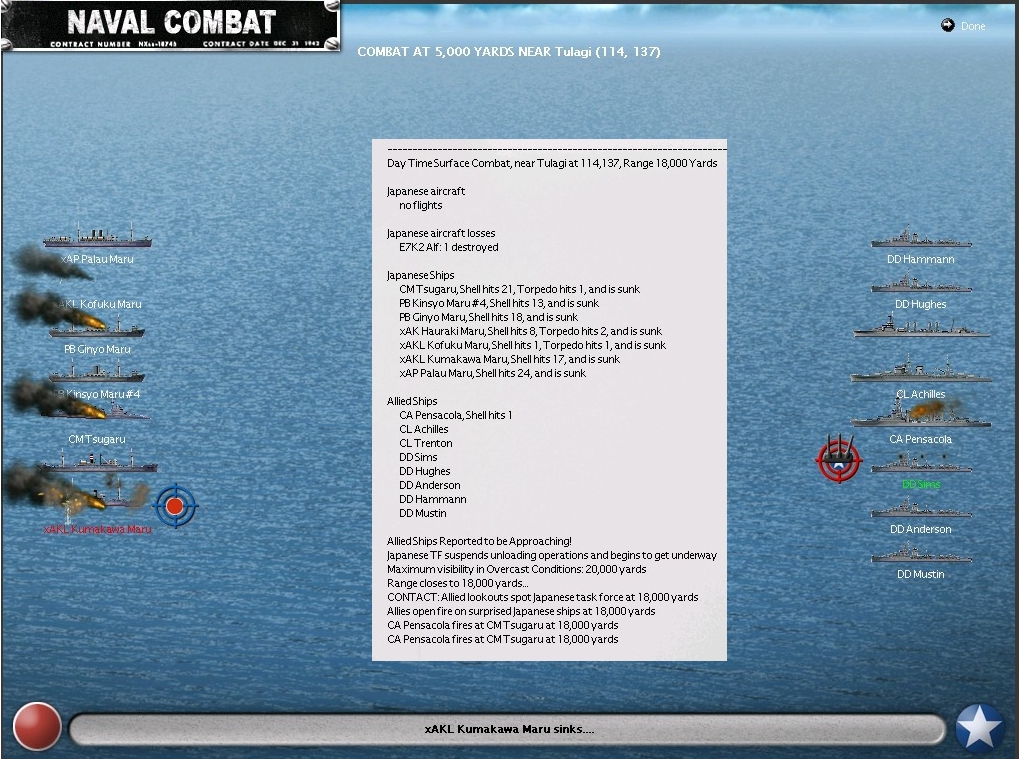Viewport: 1019px width, 759px height.
Task: Select the DD Mustin ship silhouette
Action: tap(921, 554)
